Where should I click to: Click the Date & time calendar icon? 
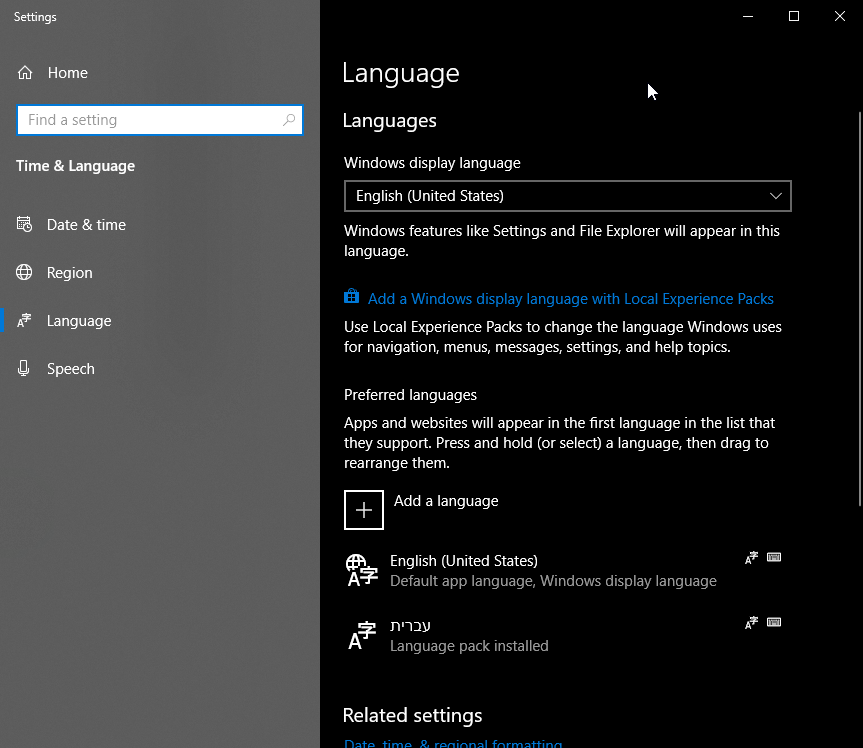click(x=24, y=224)
